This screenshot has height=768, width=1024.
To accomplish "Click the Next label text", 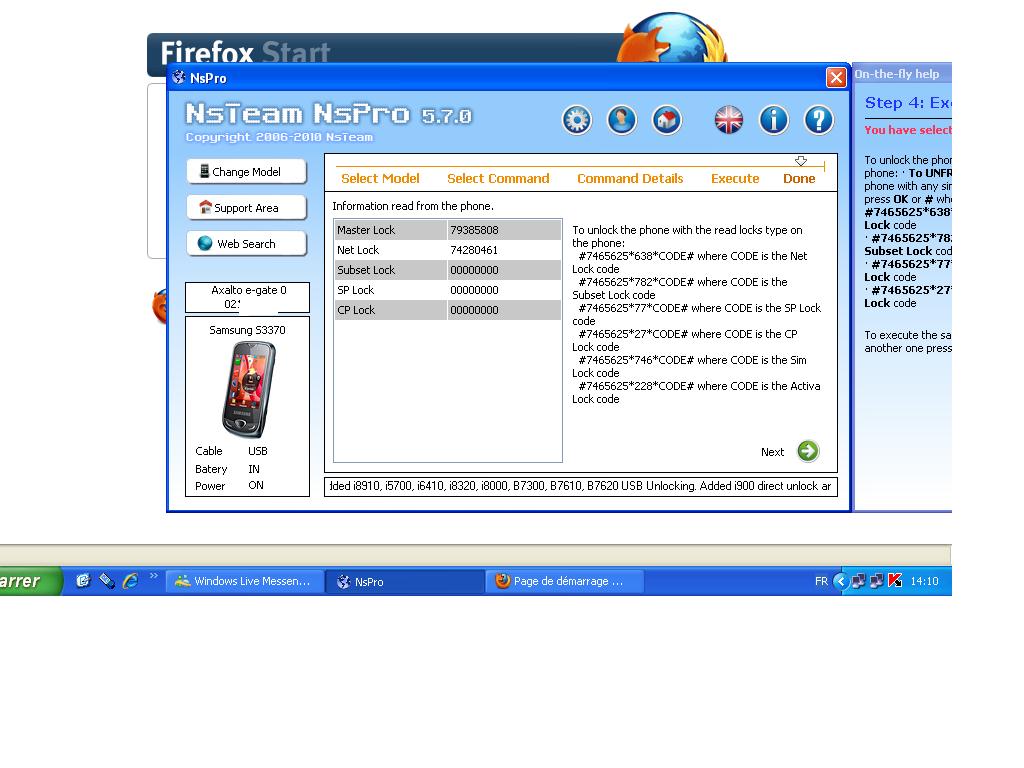I will (772, 452).
